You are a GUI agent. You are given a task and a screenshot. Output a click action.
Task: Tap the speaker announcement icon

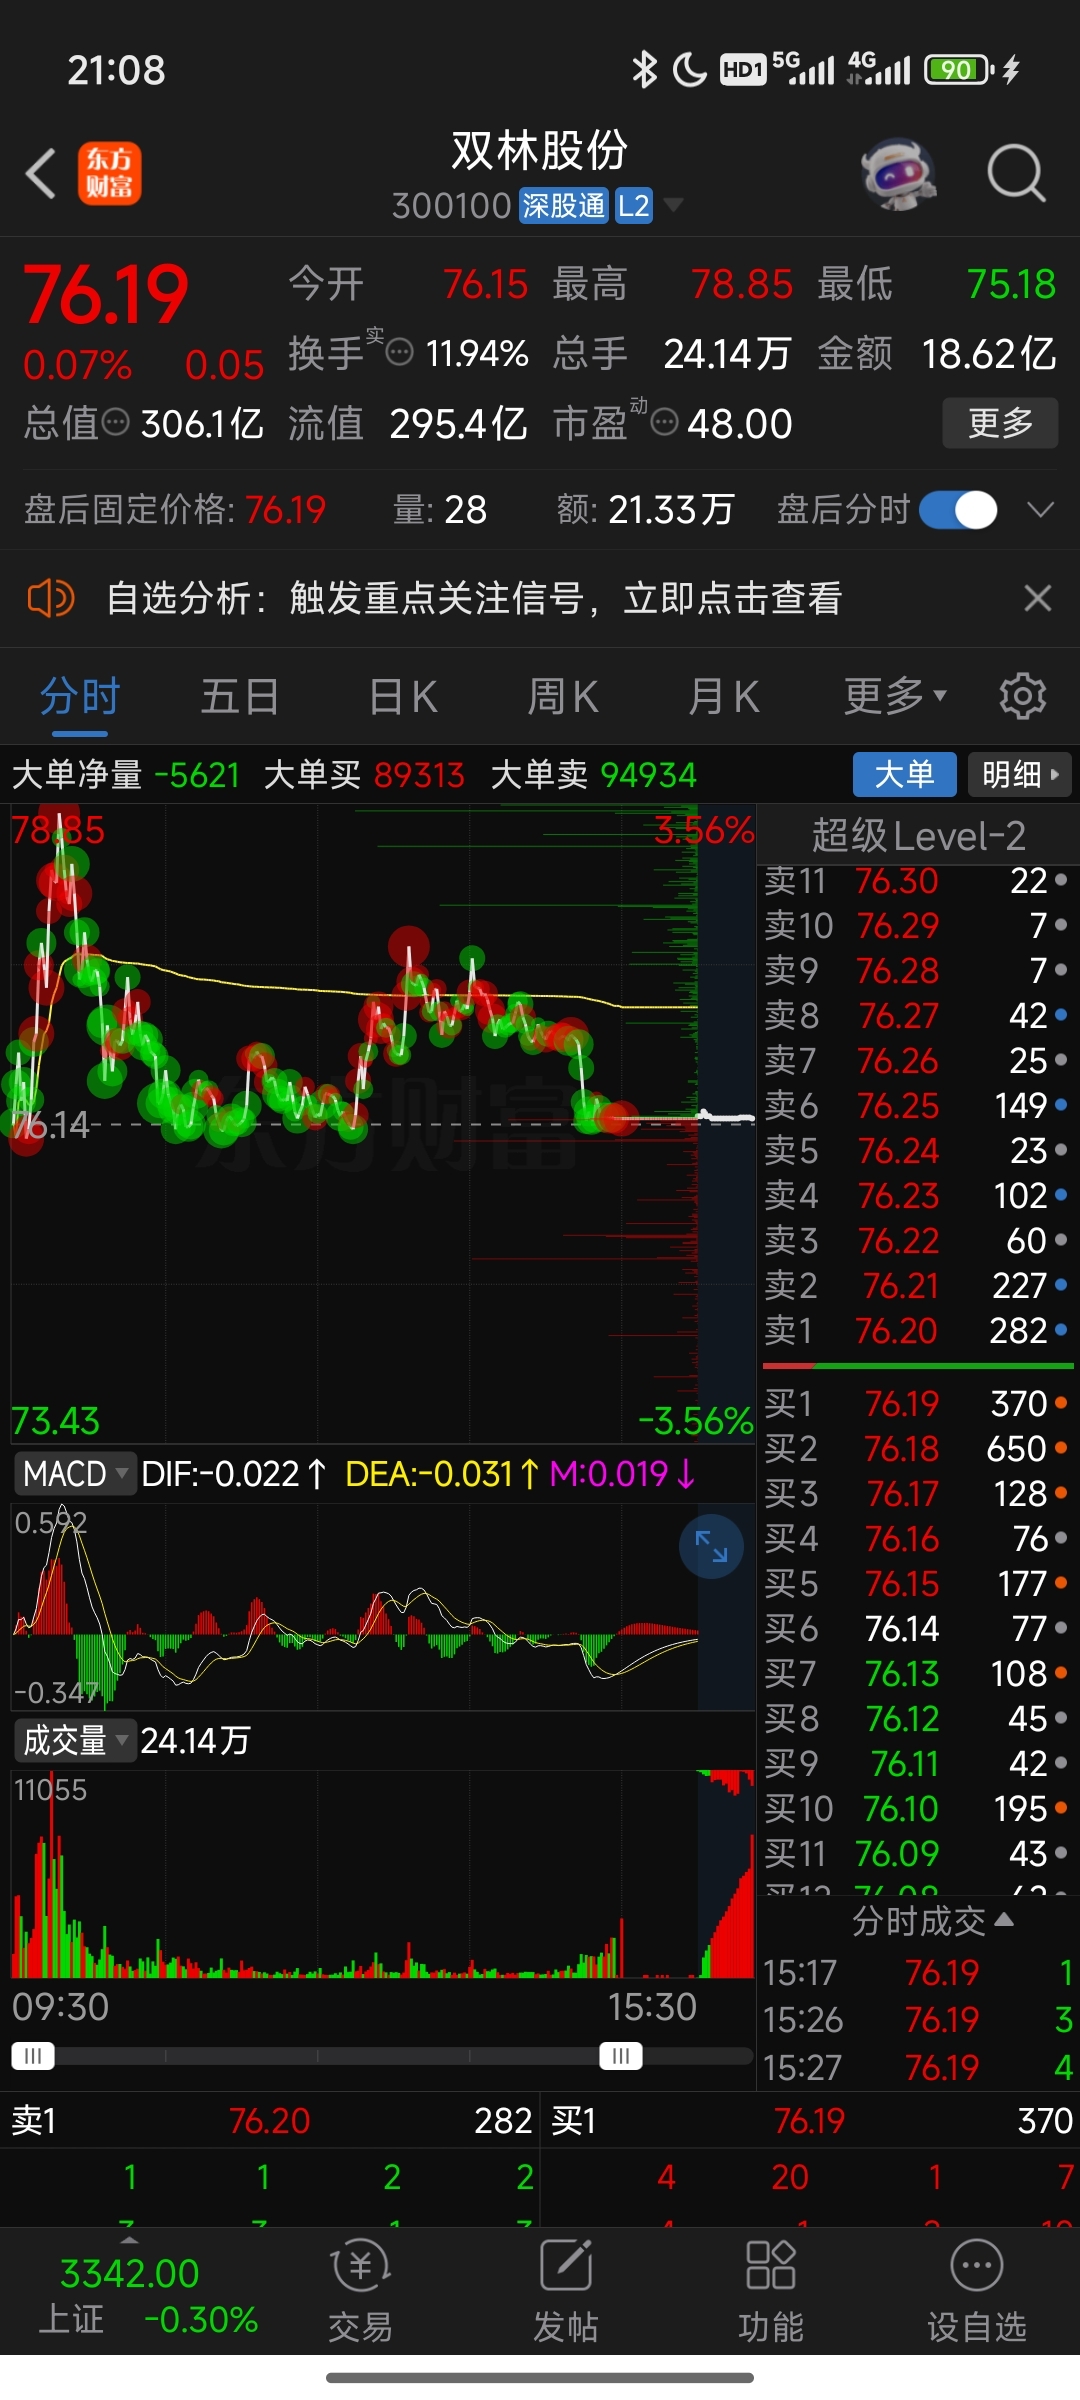coord(50,598)
